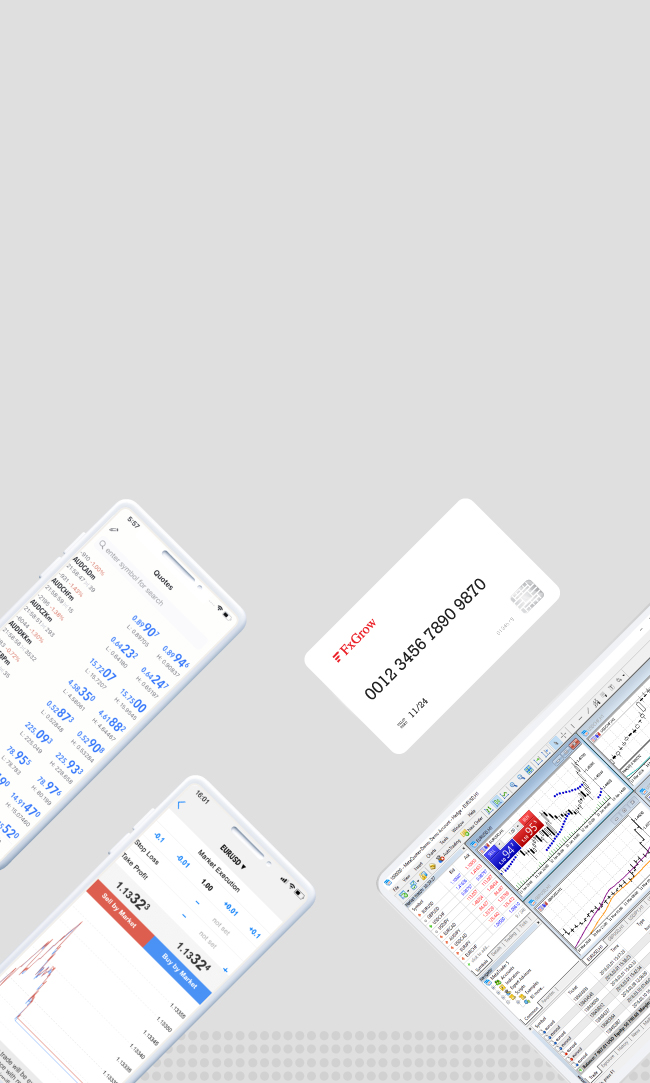This screenshot has height=1083, width=650.
Task: Switch to the EURUSD,H1 chart tab
Action: click(594, 953)
